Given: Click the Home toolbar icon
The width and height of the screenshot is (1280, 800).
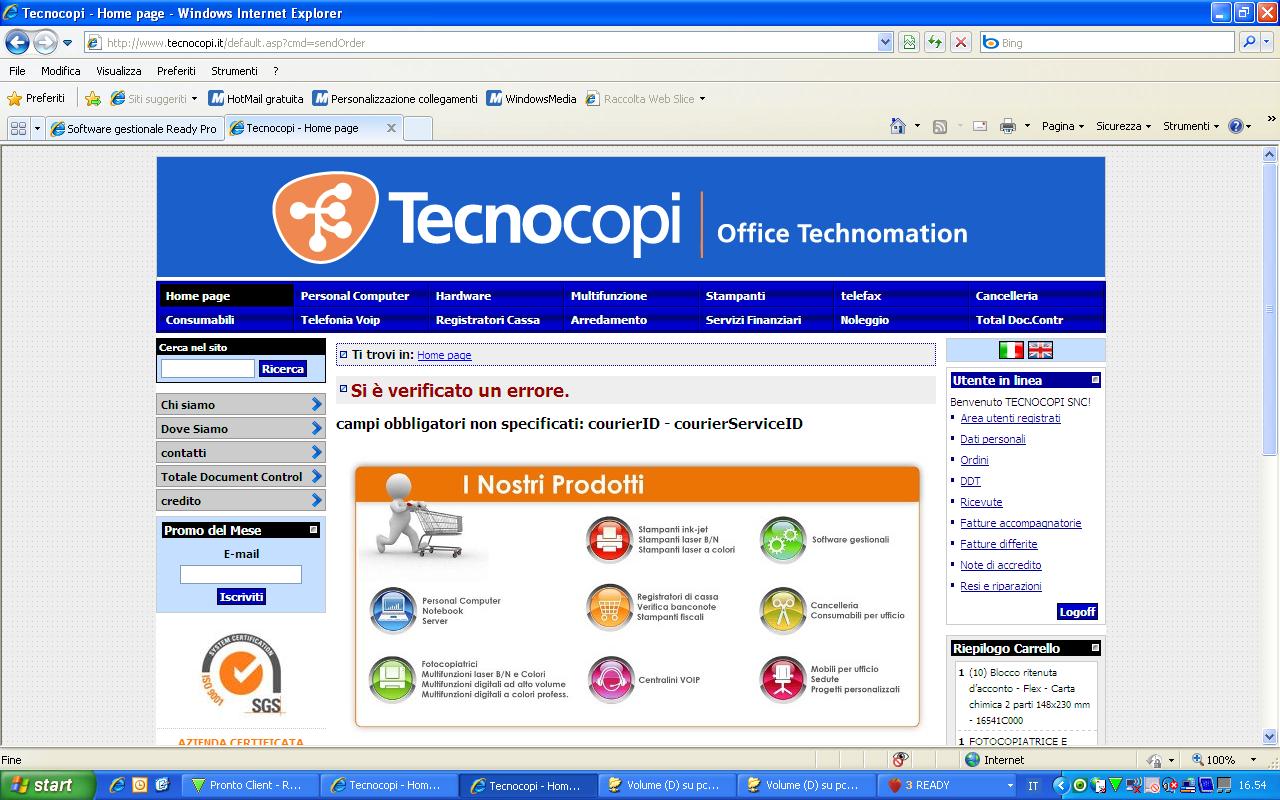Looking at the screenshot, I should tap(898, 126).
